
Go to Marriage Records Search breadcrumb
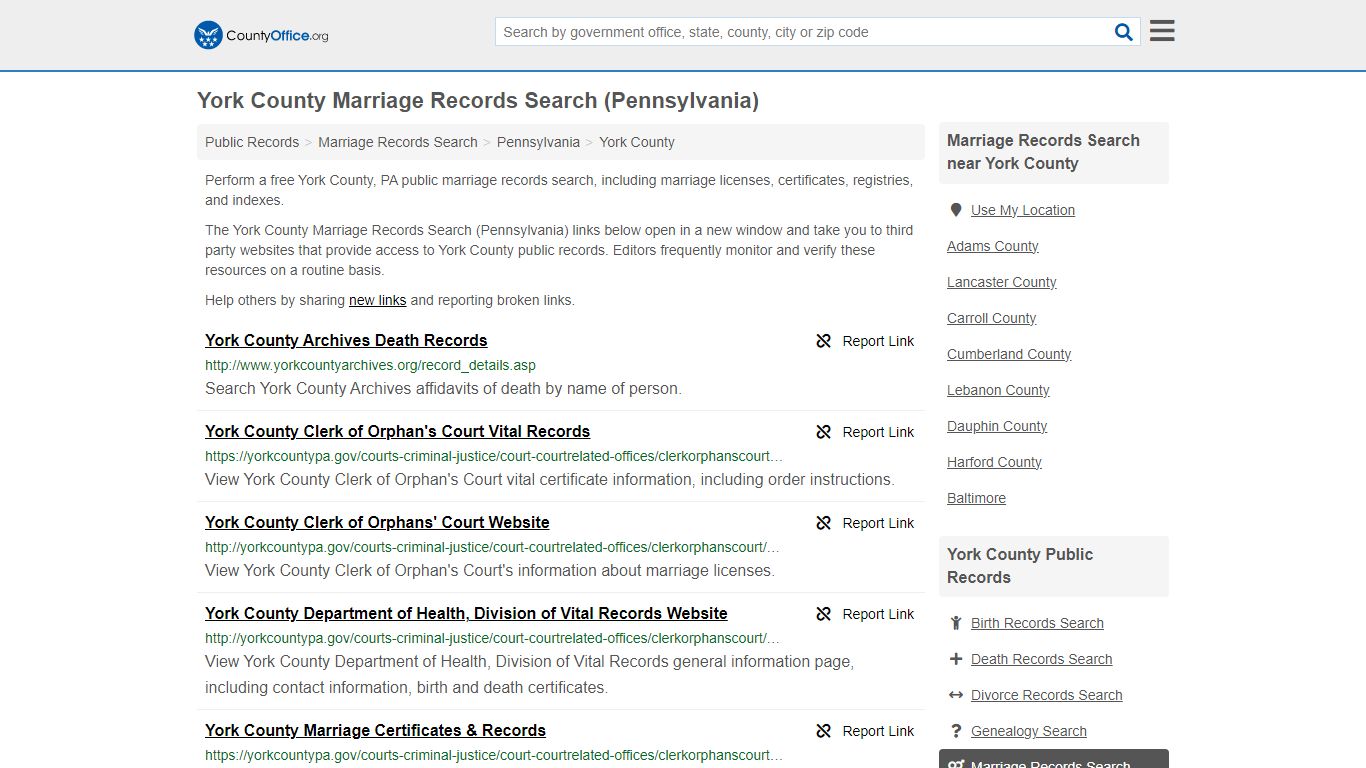(398, 142)
